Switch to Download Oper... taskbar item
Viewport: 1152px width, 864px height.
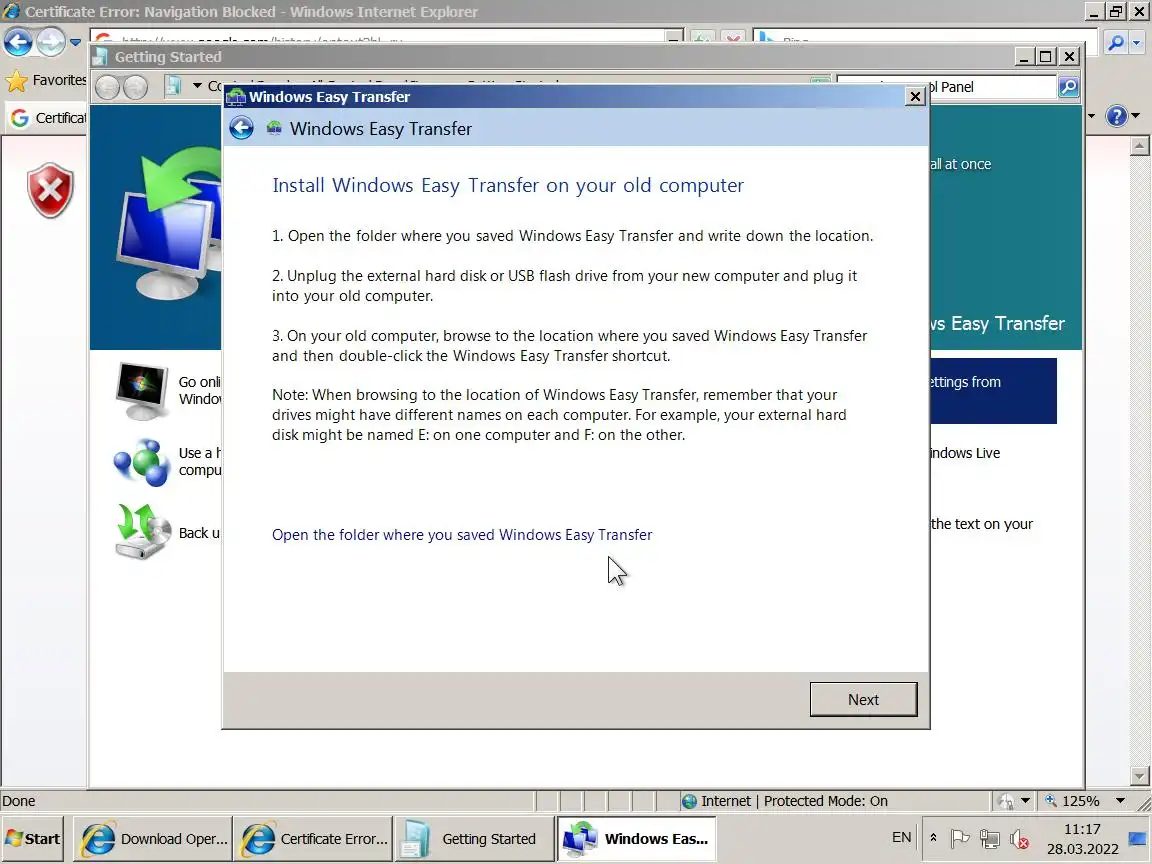(153, 839)
